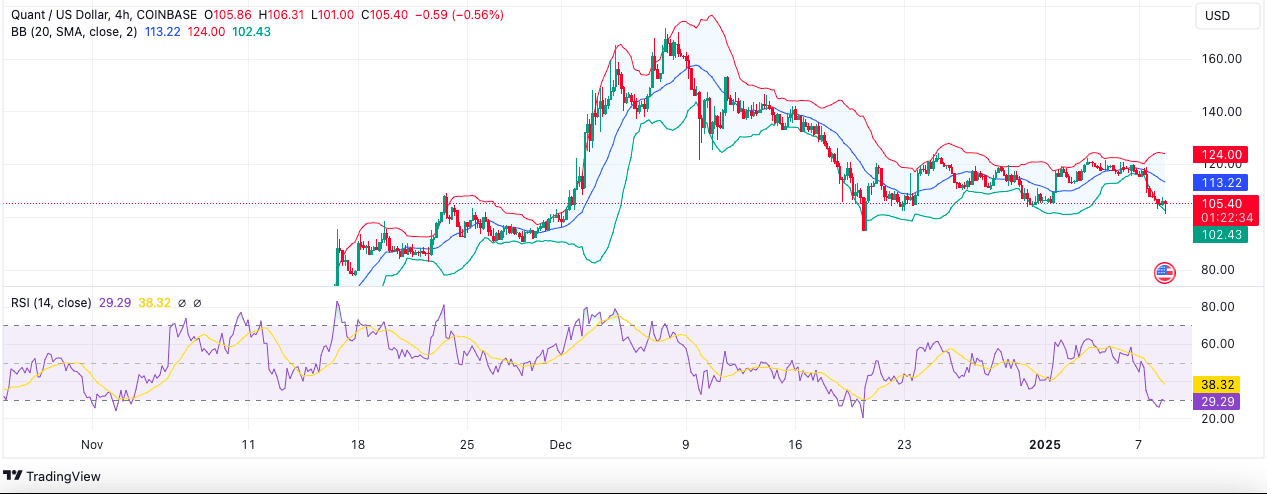Open the TradingView logo link

point(53,477)
